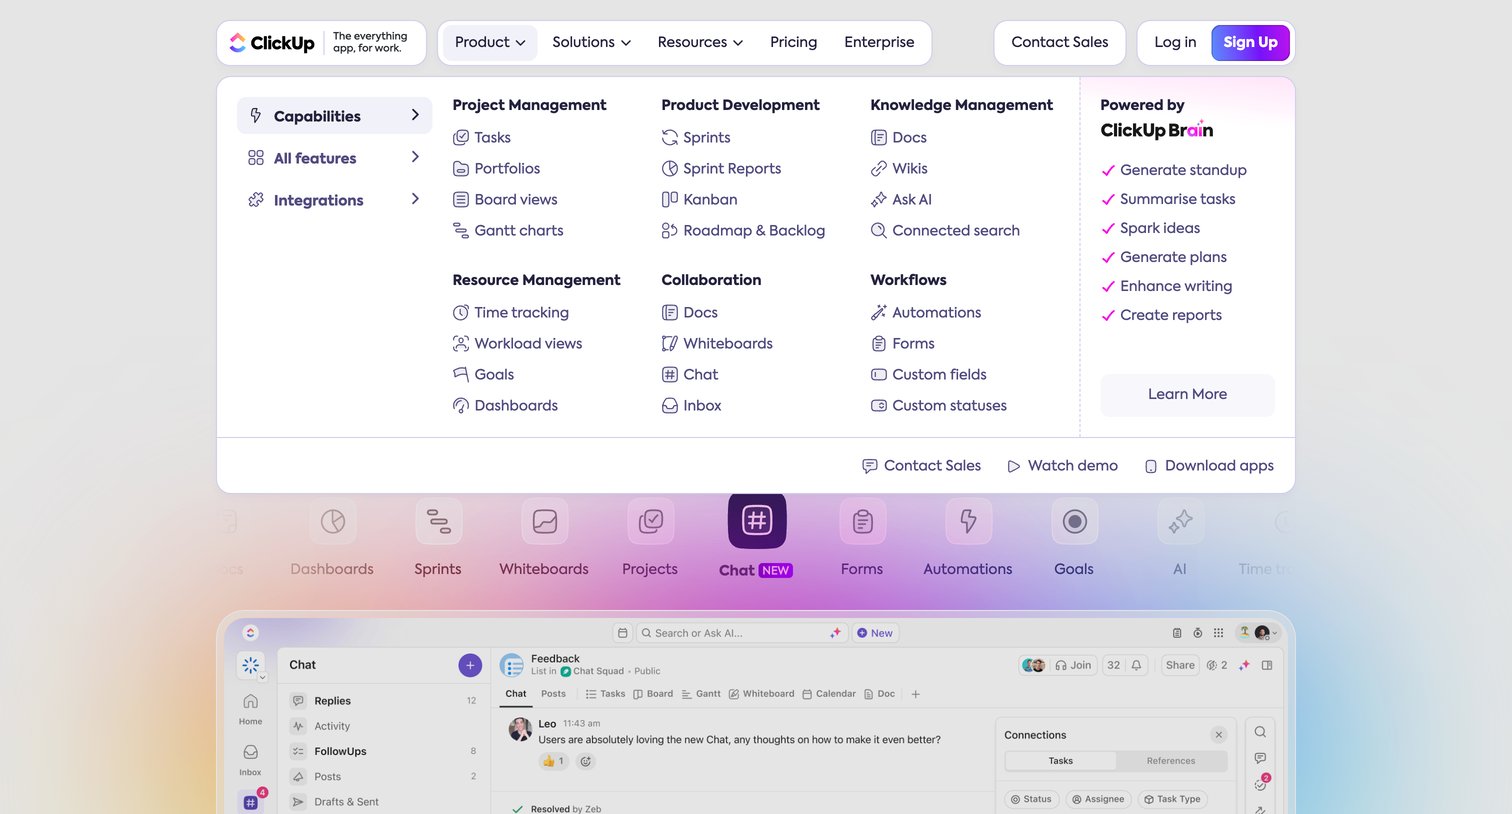The image size is (1512, 814).
Task: Click the Search or Ask AI field
Action: [x=742, y=633]
